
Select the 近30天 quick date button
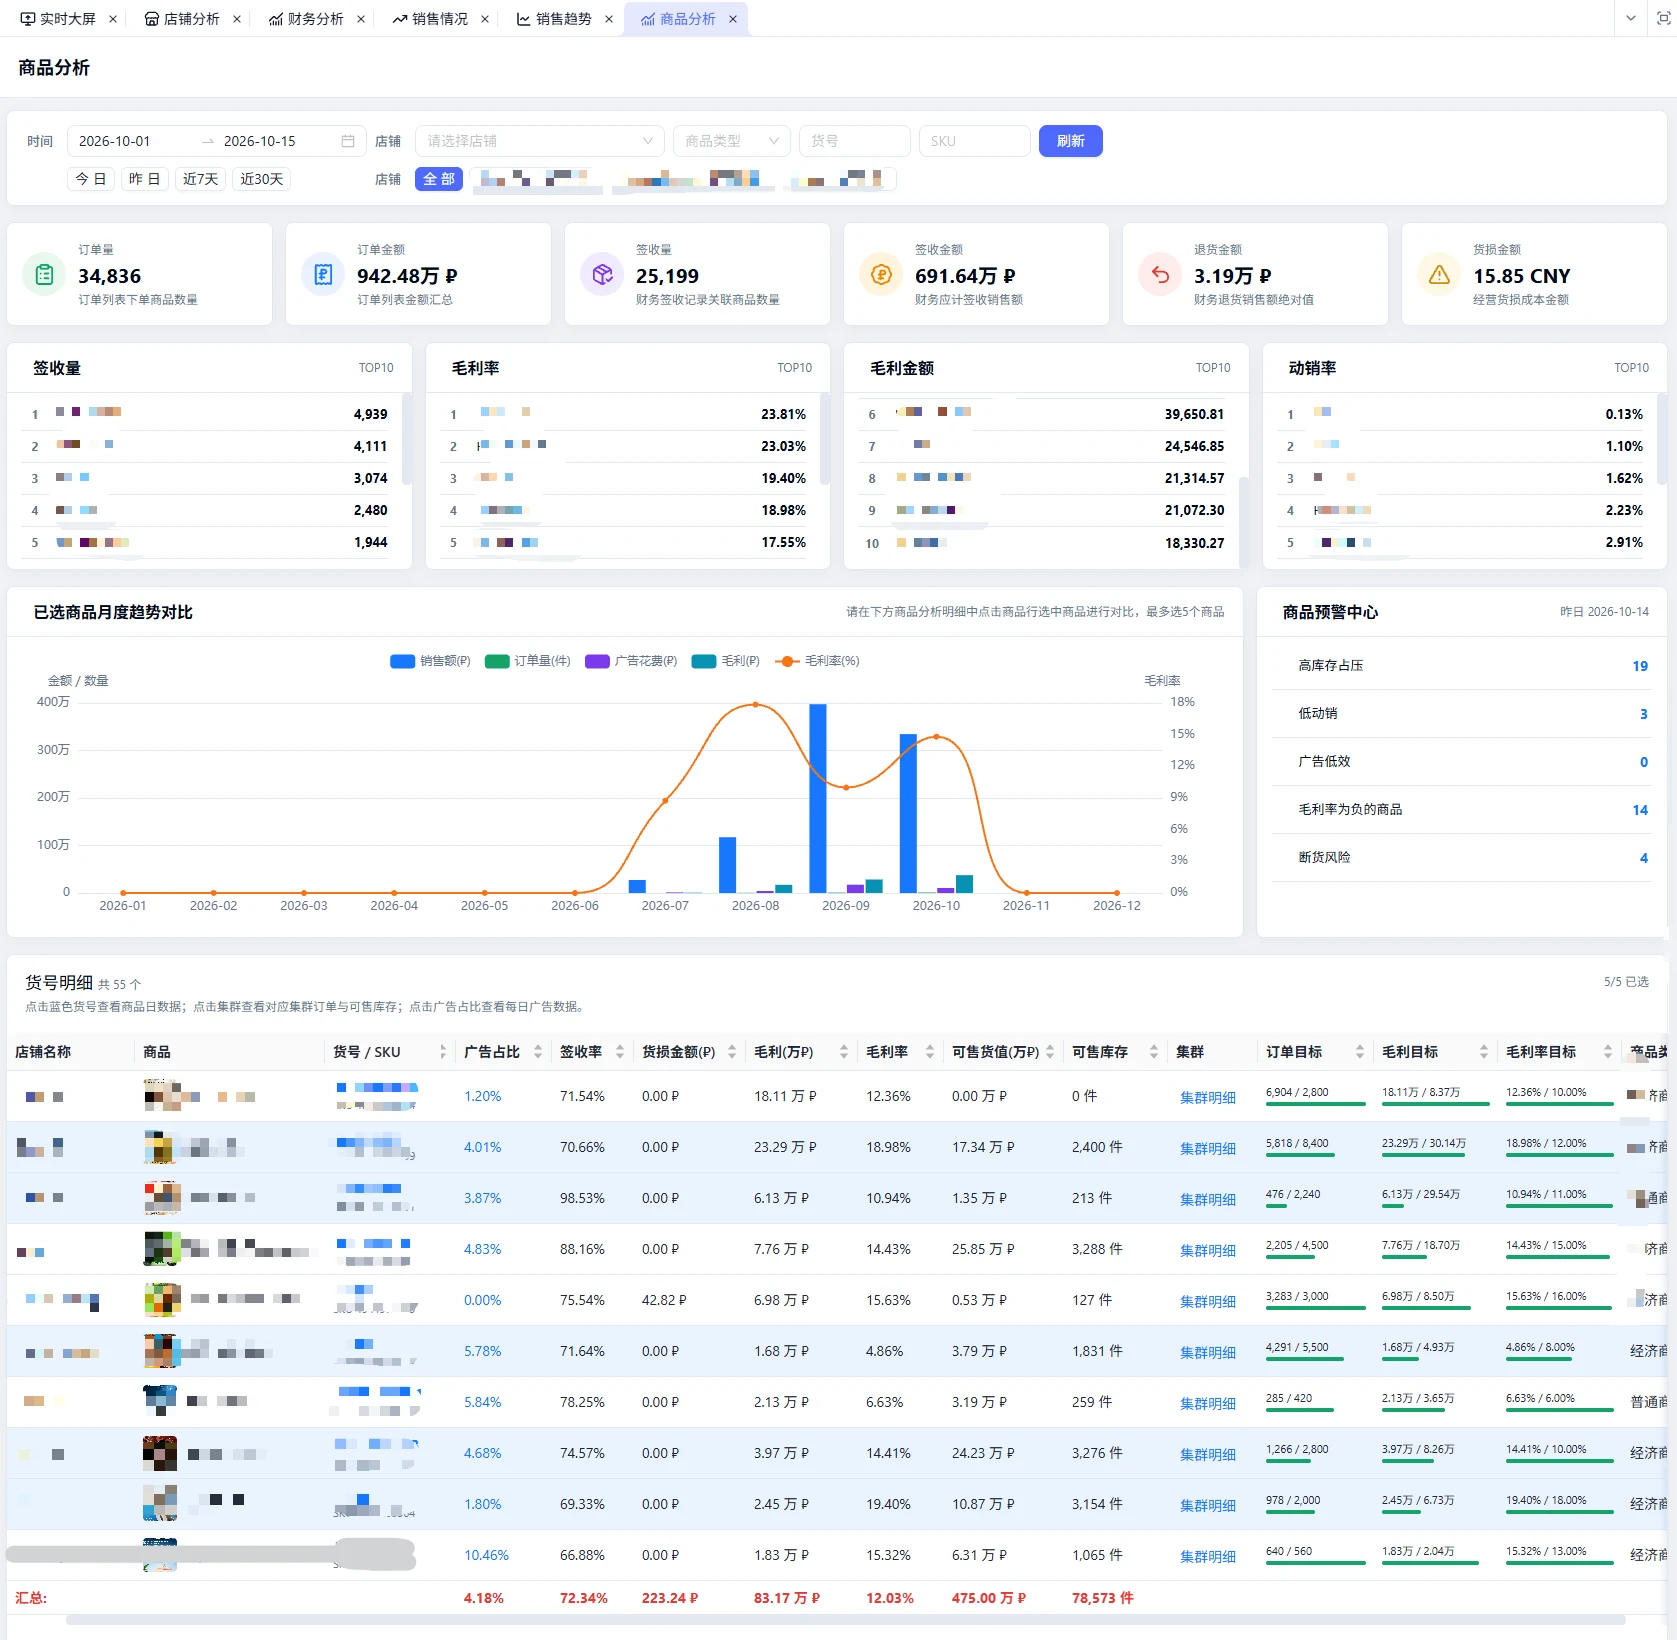tap(262, 179)
